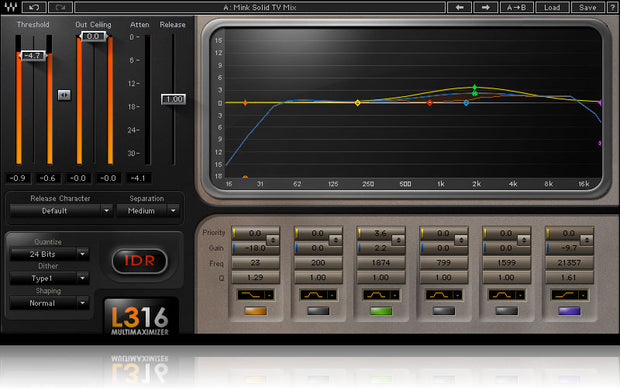Open the Release Character Default dropdown

[61, 211]
